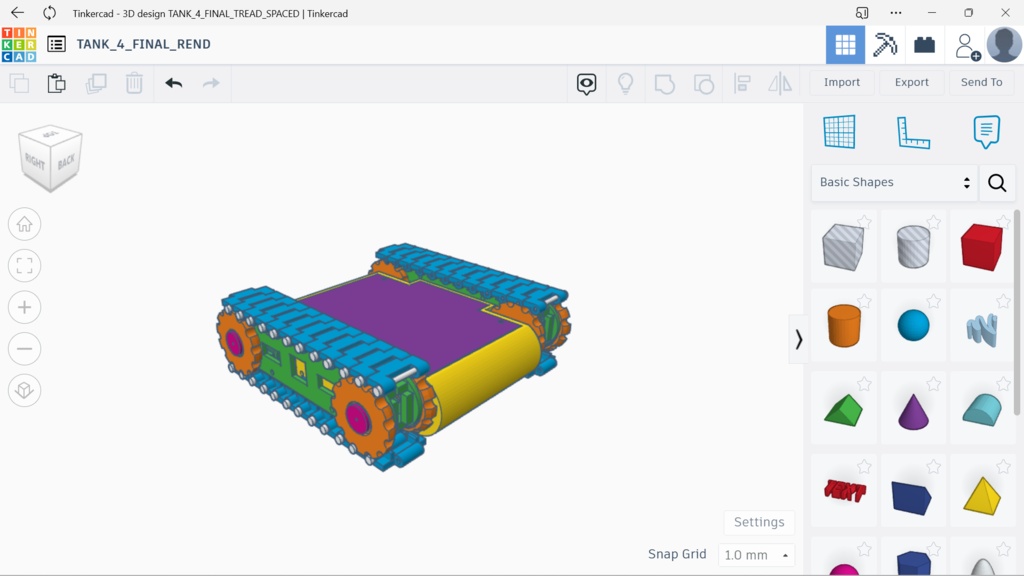1024x576 pixels.
Task: Favorite the Text shape star
Action: 864,466
